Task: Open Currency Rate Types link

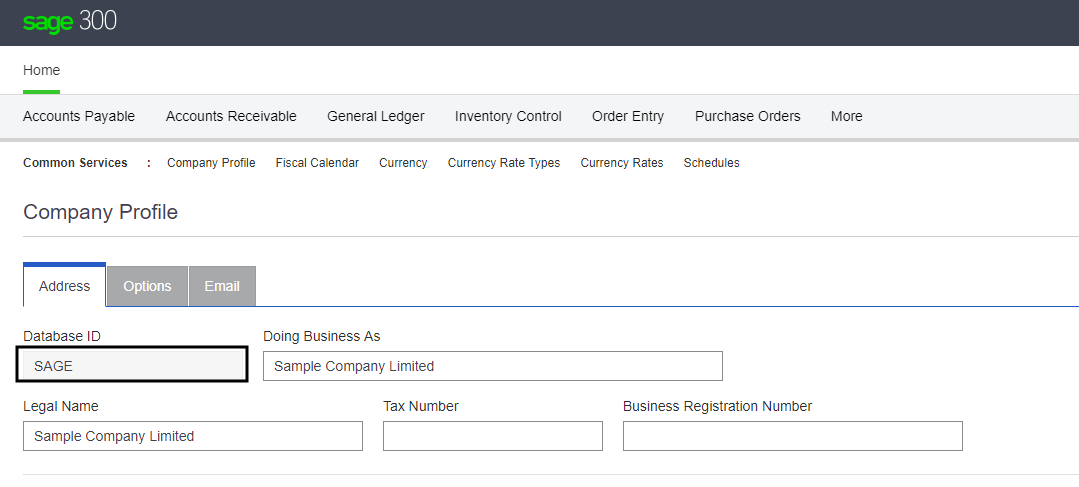Action: pyautogui.click(x=504, y=163)
